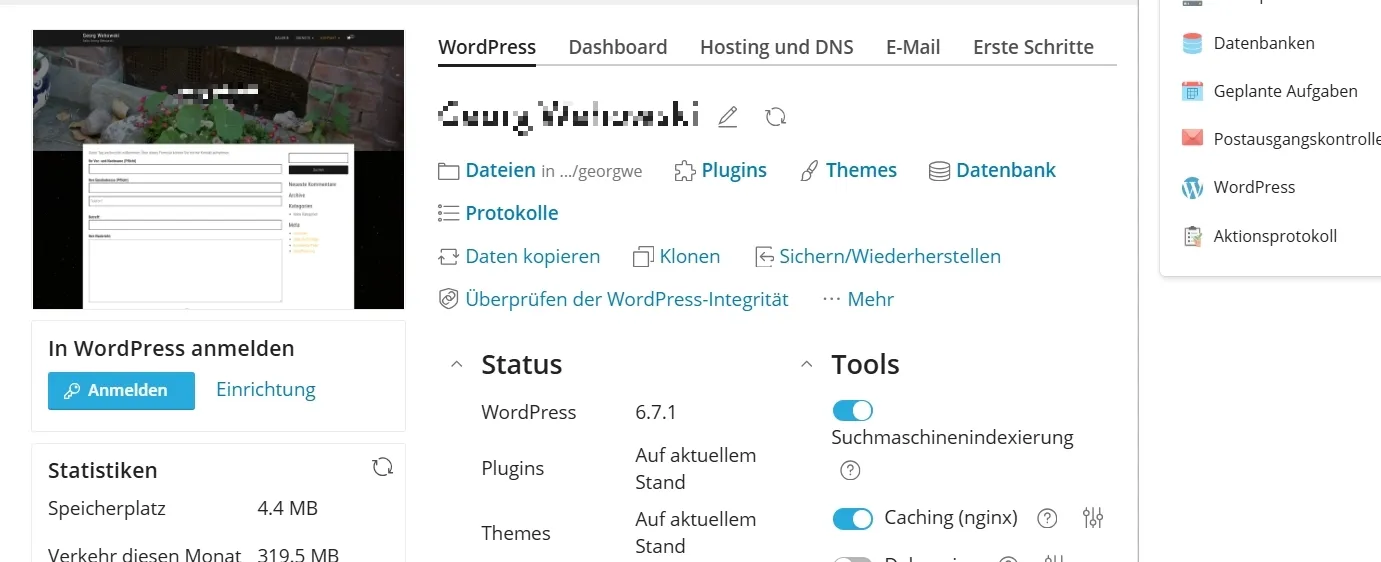
Task: Click the Speicherplatz 4.4 MB value
Action: [x=288, y=509]
